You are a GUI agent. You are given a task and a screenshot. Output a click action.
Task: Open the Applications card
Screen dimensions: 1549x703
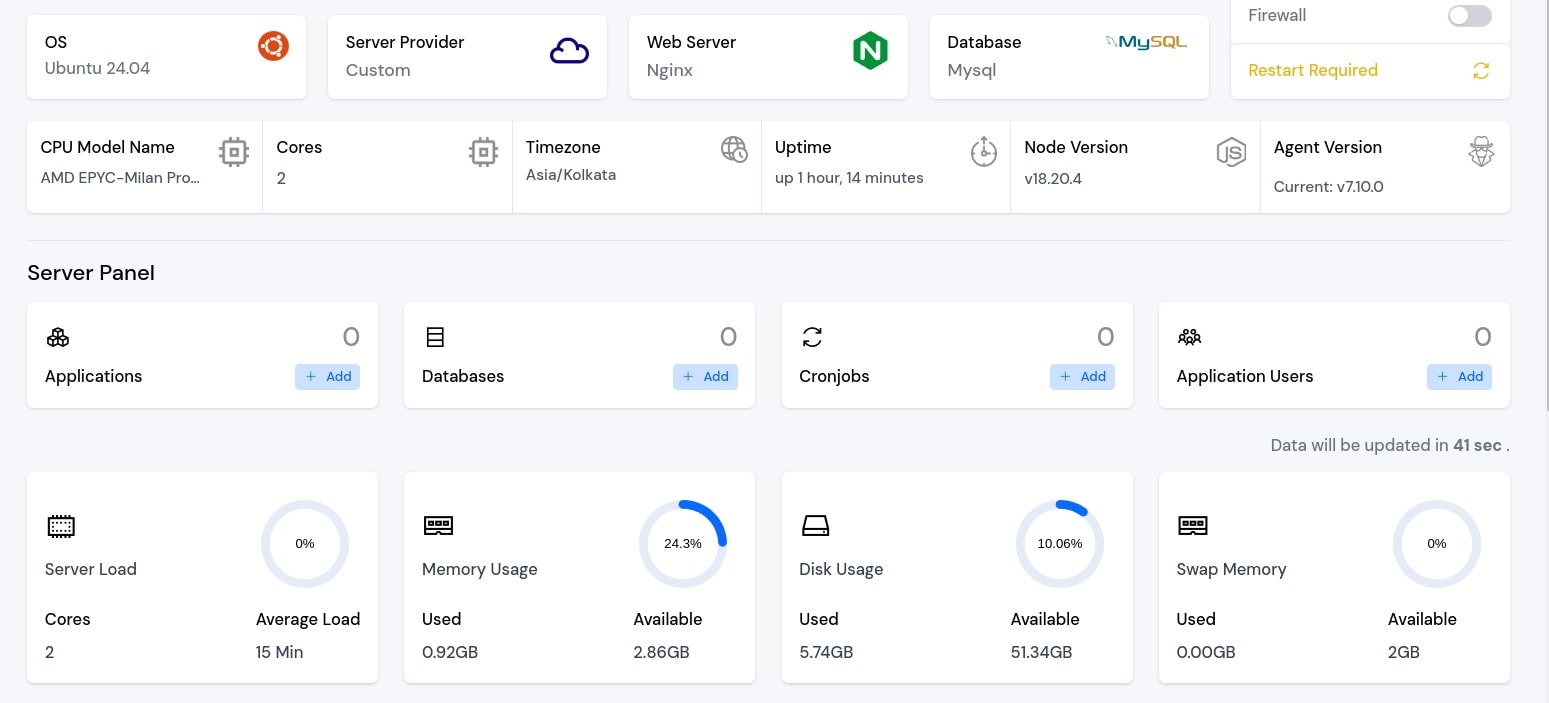click(x=202, y=355)
